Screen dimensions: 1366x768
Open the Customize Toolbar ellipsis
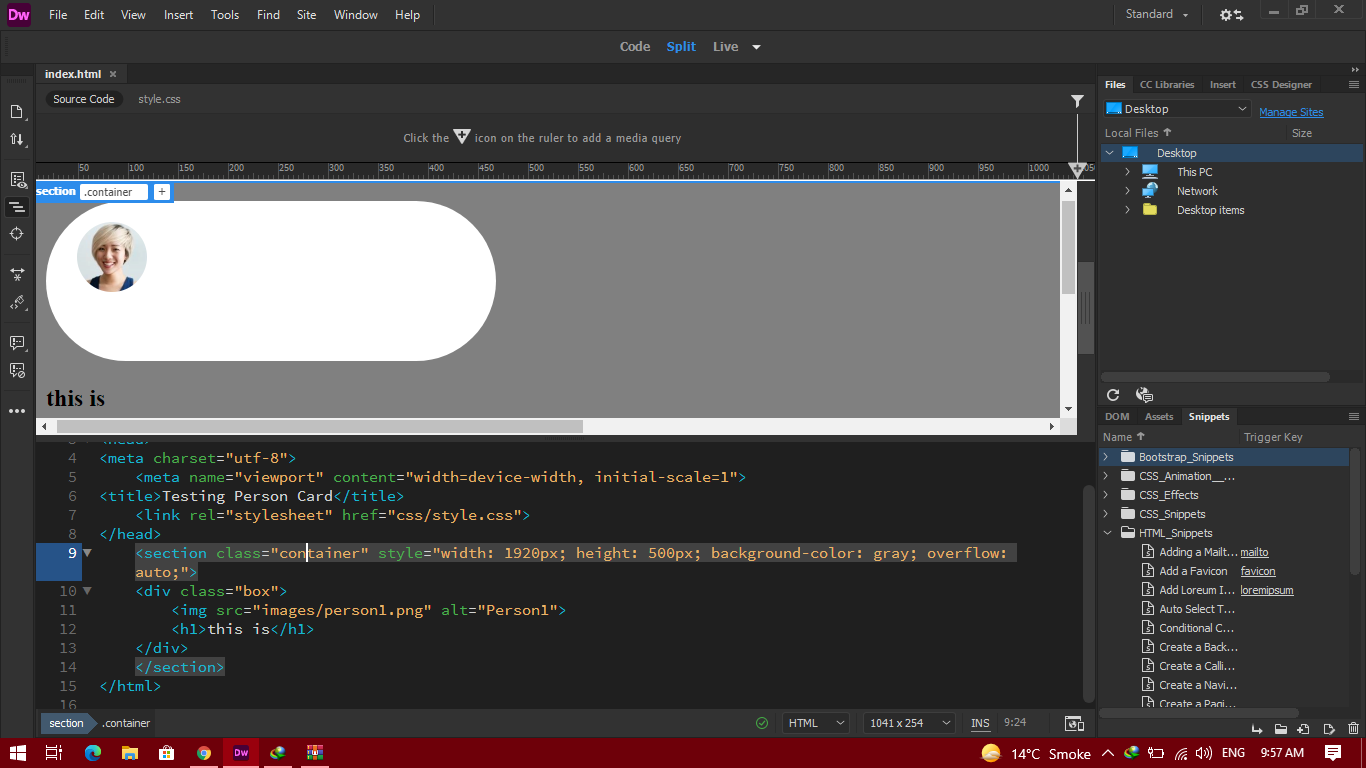(x=17, y=411)
